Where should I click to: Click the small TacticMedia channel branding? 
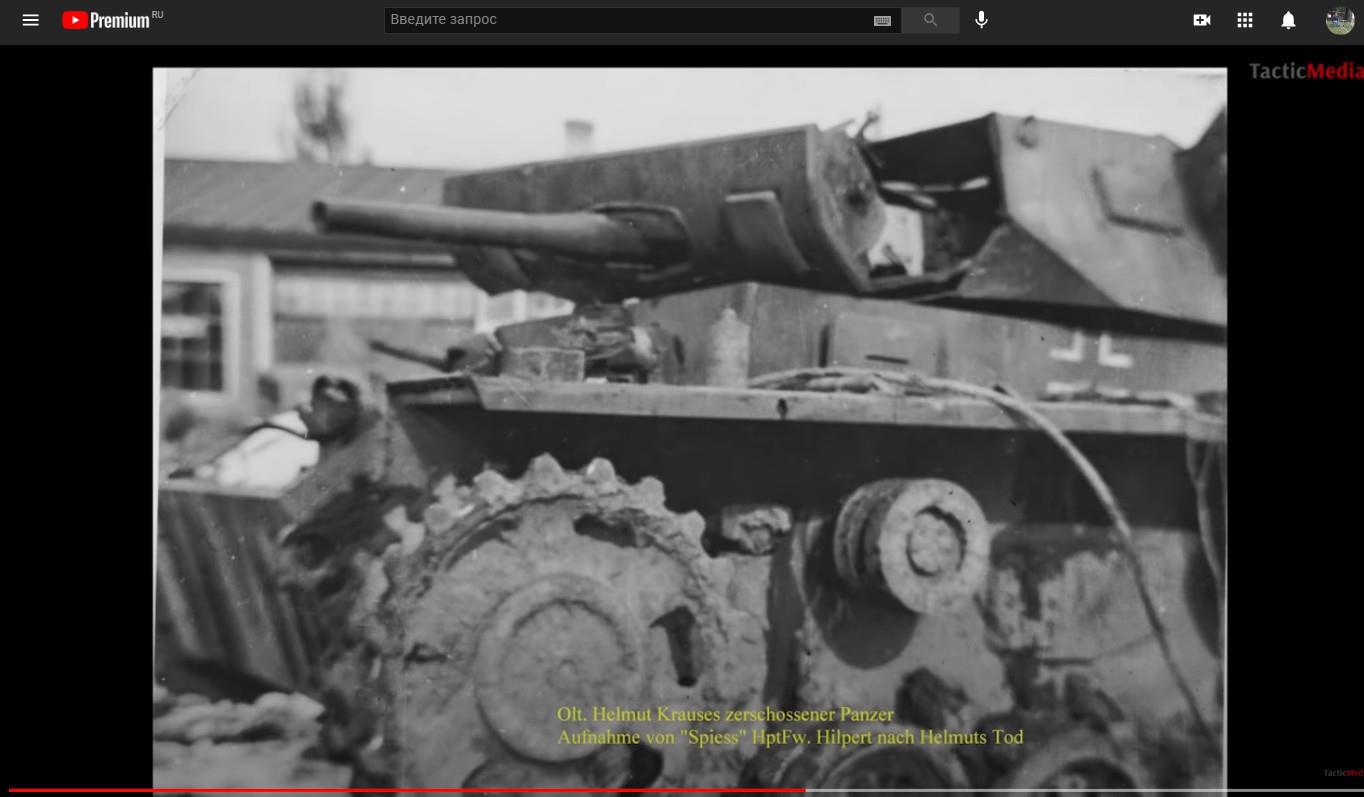(1342, 773)
